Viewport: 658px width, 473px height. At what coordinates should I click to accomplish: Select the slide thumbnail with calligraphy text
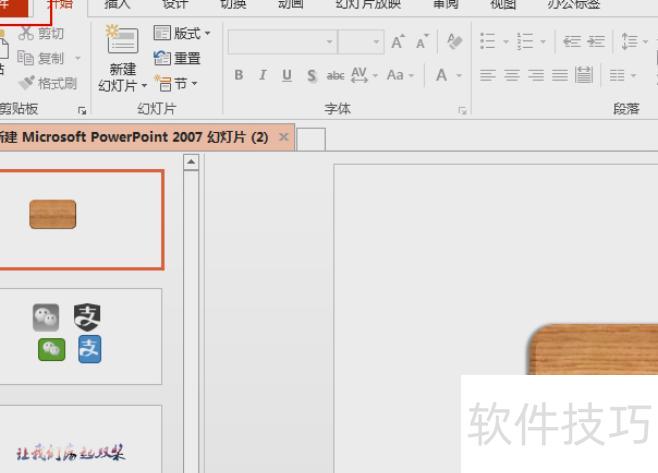tap(81, 439)
